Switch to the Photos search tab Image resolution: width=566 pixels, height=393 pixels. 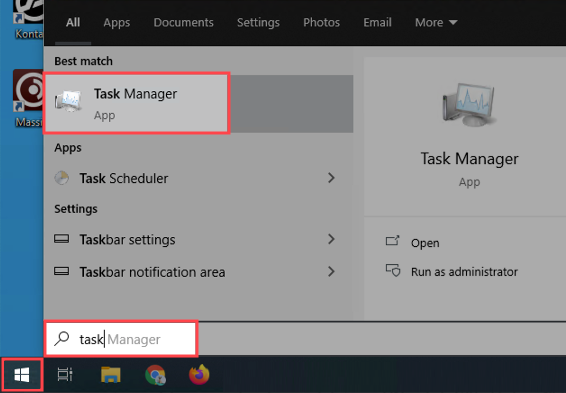[x=321, y=22]
